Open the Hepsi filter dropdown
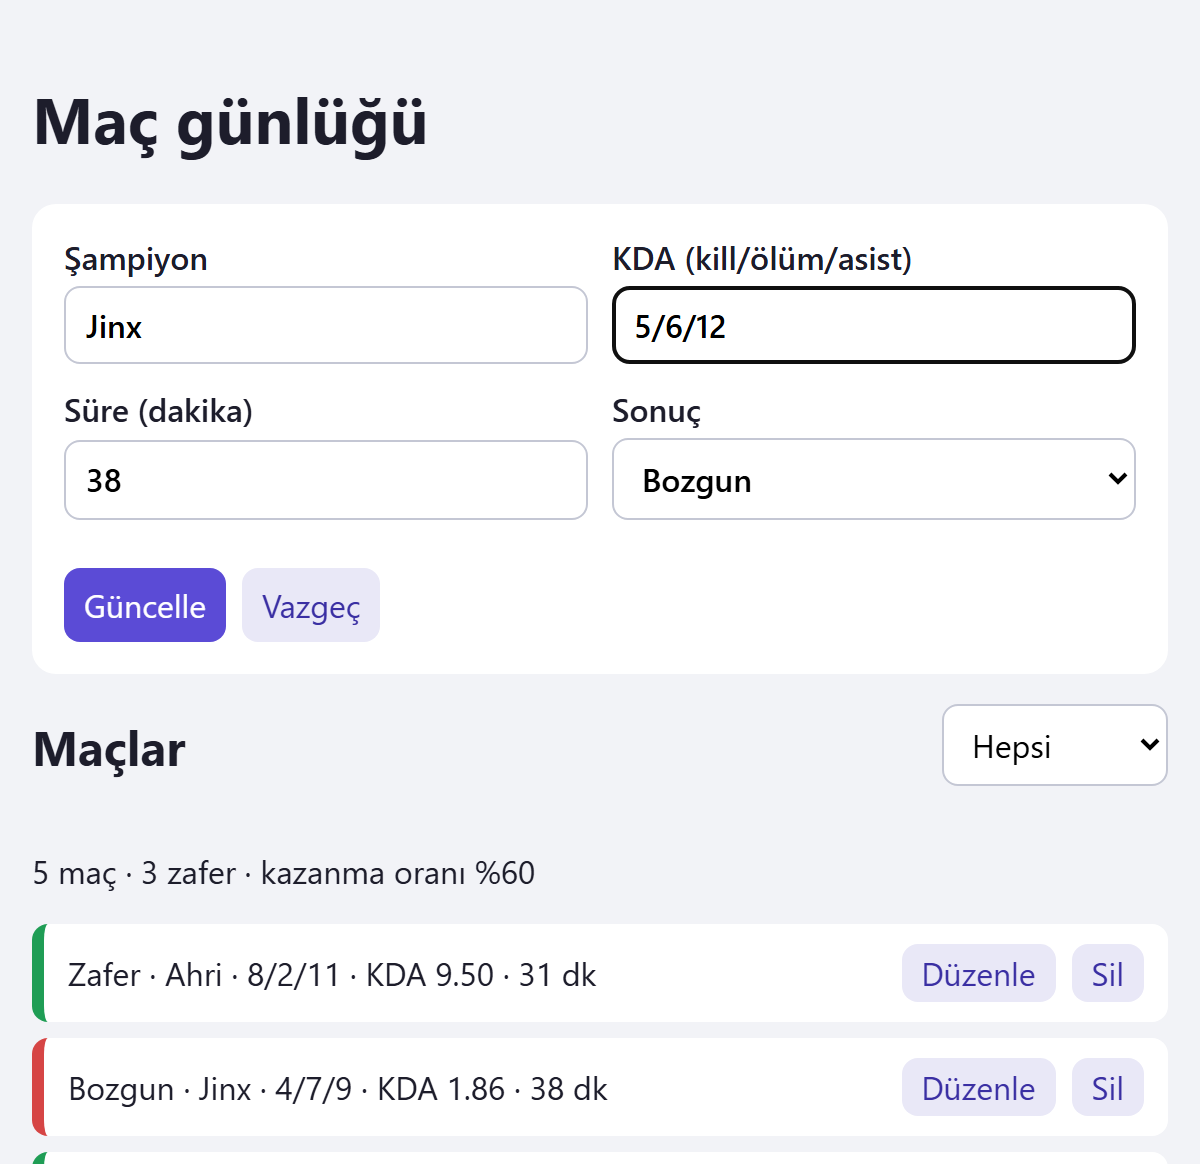The width and height of the screenshot is (1200, 1164). pos(1055,745)
